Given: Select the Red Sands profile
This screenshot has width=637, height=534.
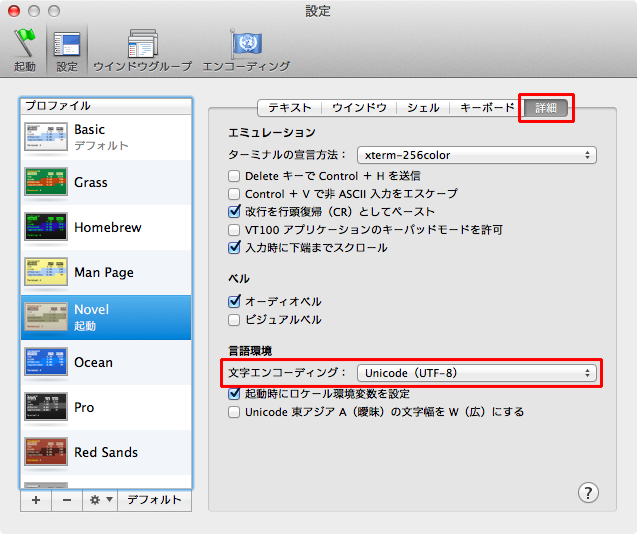Looking at the screenshot, I should coord(105,452).
